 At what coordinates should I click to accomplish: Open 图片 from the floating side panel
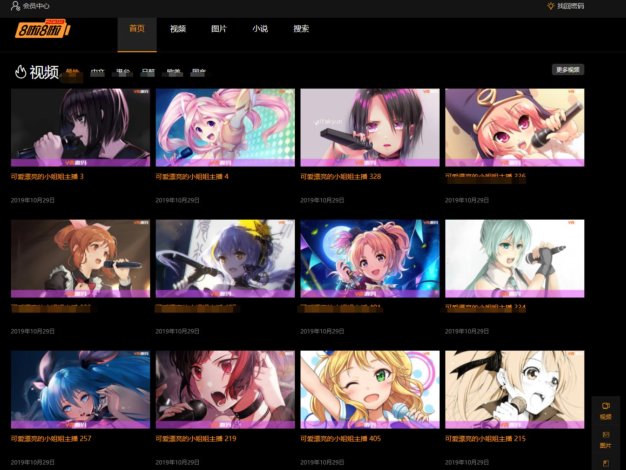coord(605,439)
